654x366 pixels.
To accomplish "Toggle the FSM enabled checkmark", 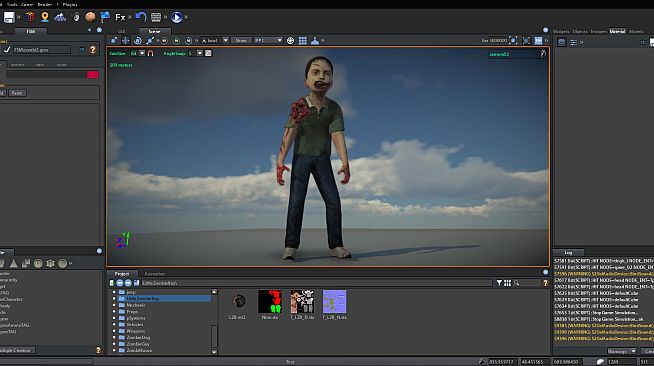I will click(7, 50).
